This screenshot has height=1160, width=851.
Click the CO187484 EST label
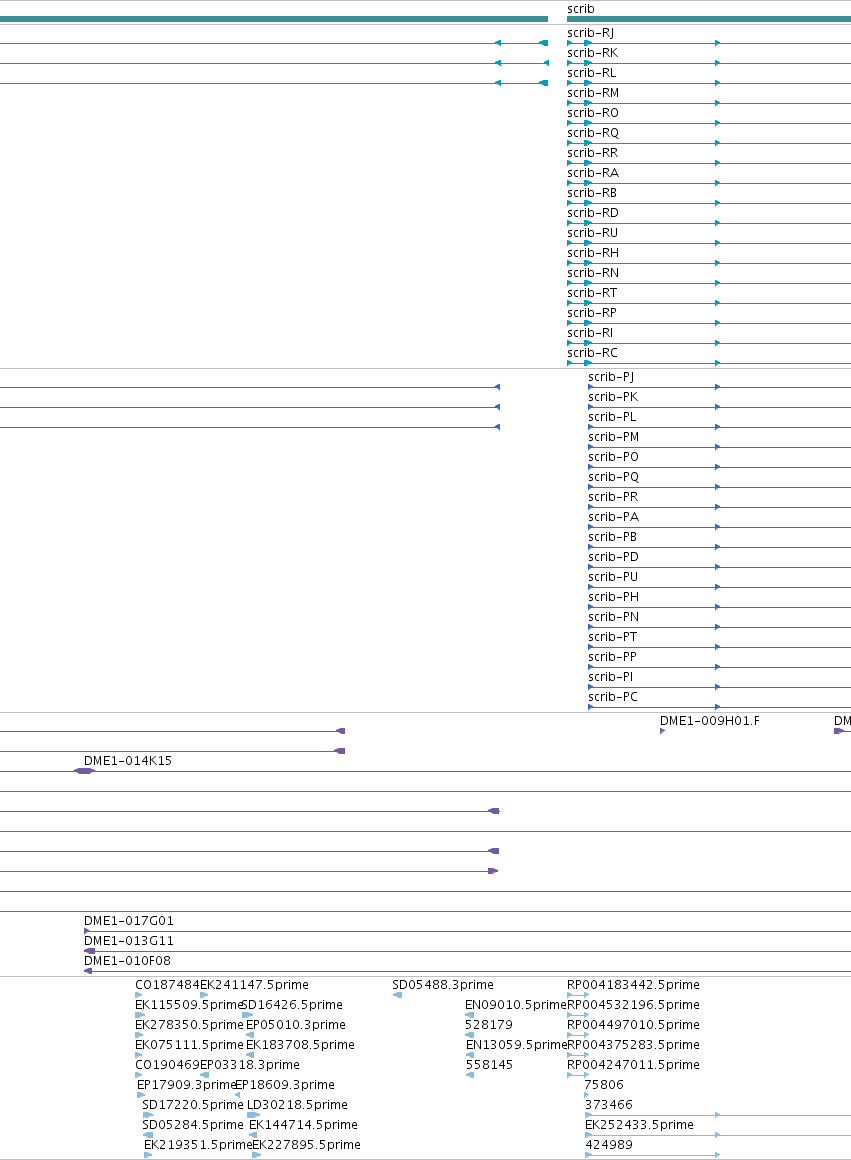pyautogui.click(x=167, y=985)
